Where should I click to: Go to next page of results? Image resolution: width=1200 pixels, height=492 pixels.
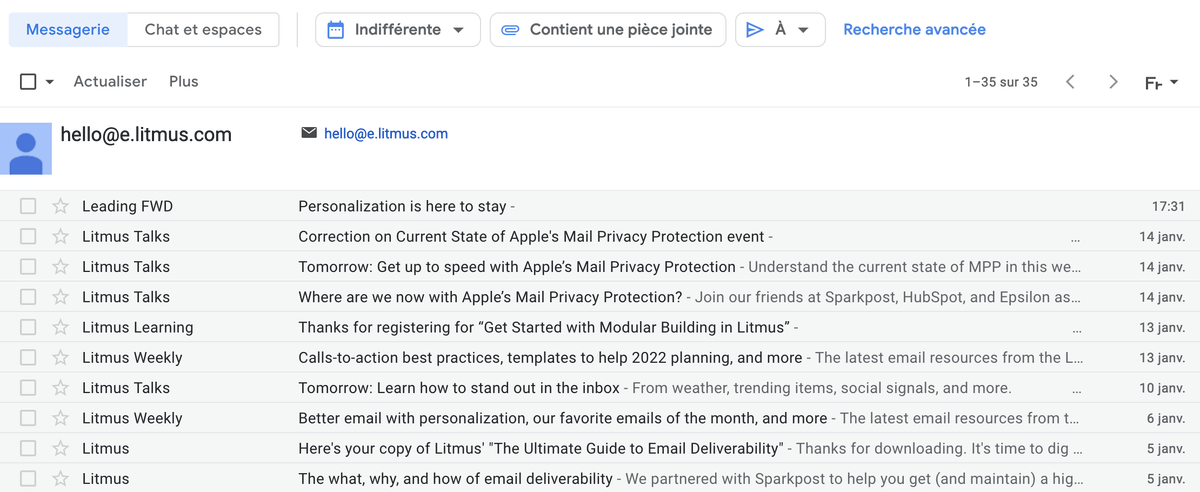click(x=1113, y=82)
